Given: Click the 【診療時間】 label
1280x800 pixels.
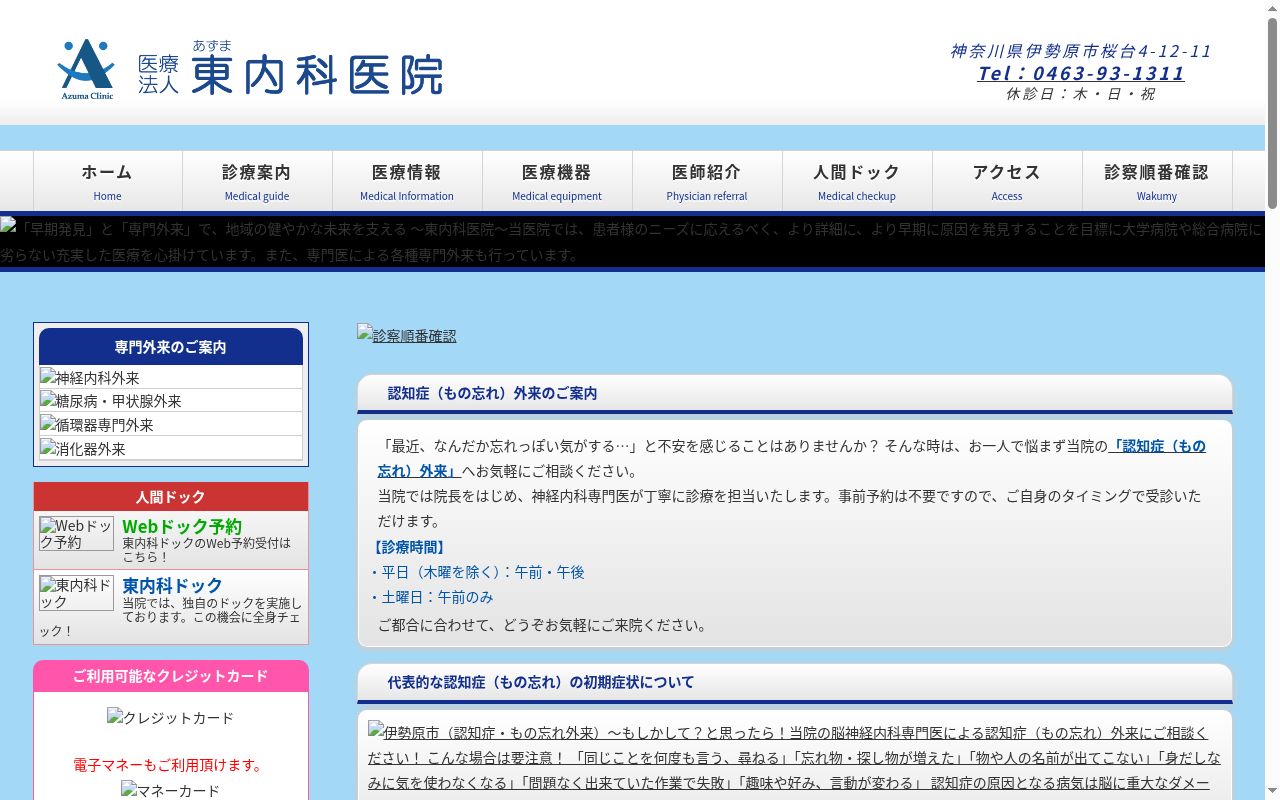Looking at the screenshot, I should (x=409, y=547).
